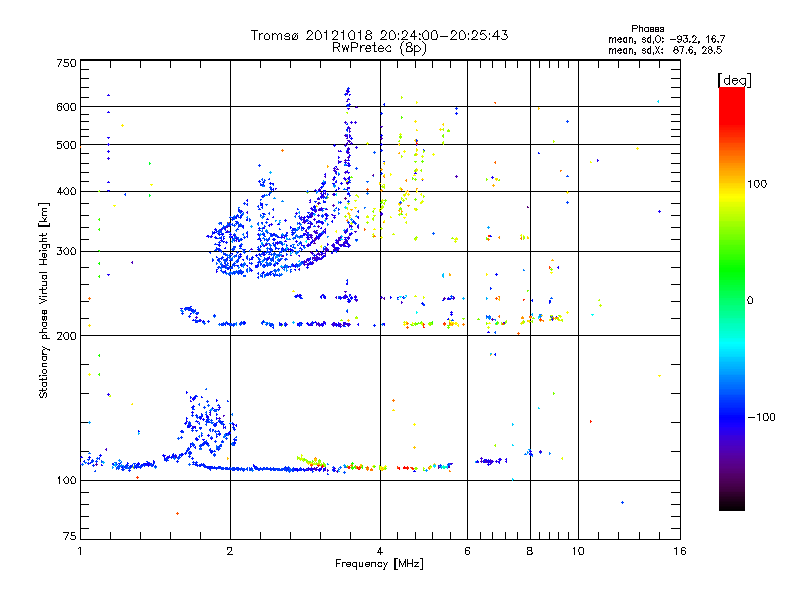The image size is (800, 600).
Task: Click the colorbar tick label '-100'
Action: pos(761,417)
